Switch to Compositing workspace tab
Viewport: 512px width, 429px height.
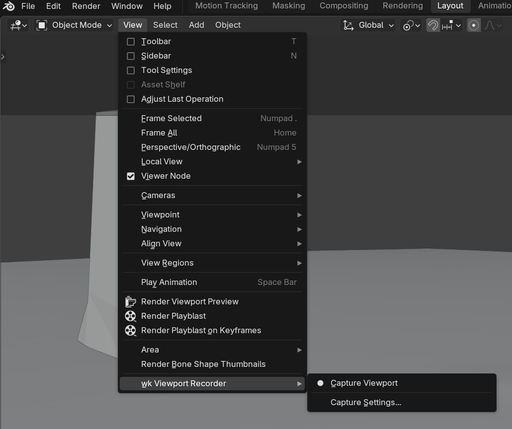[x=344, y=6]
